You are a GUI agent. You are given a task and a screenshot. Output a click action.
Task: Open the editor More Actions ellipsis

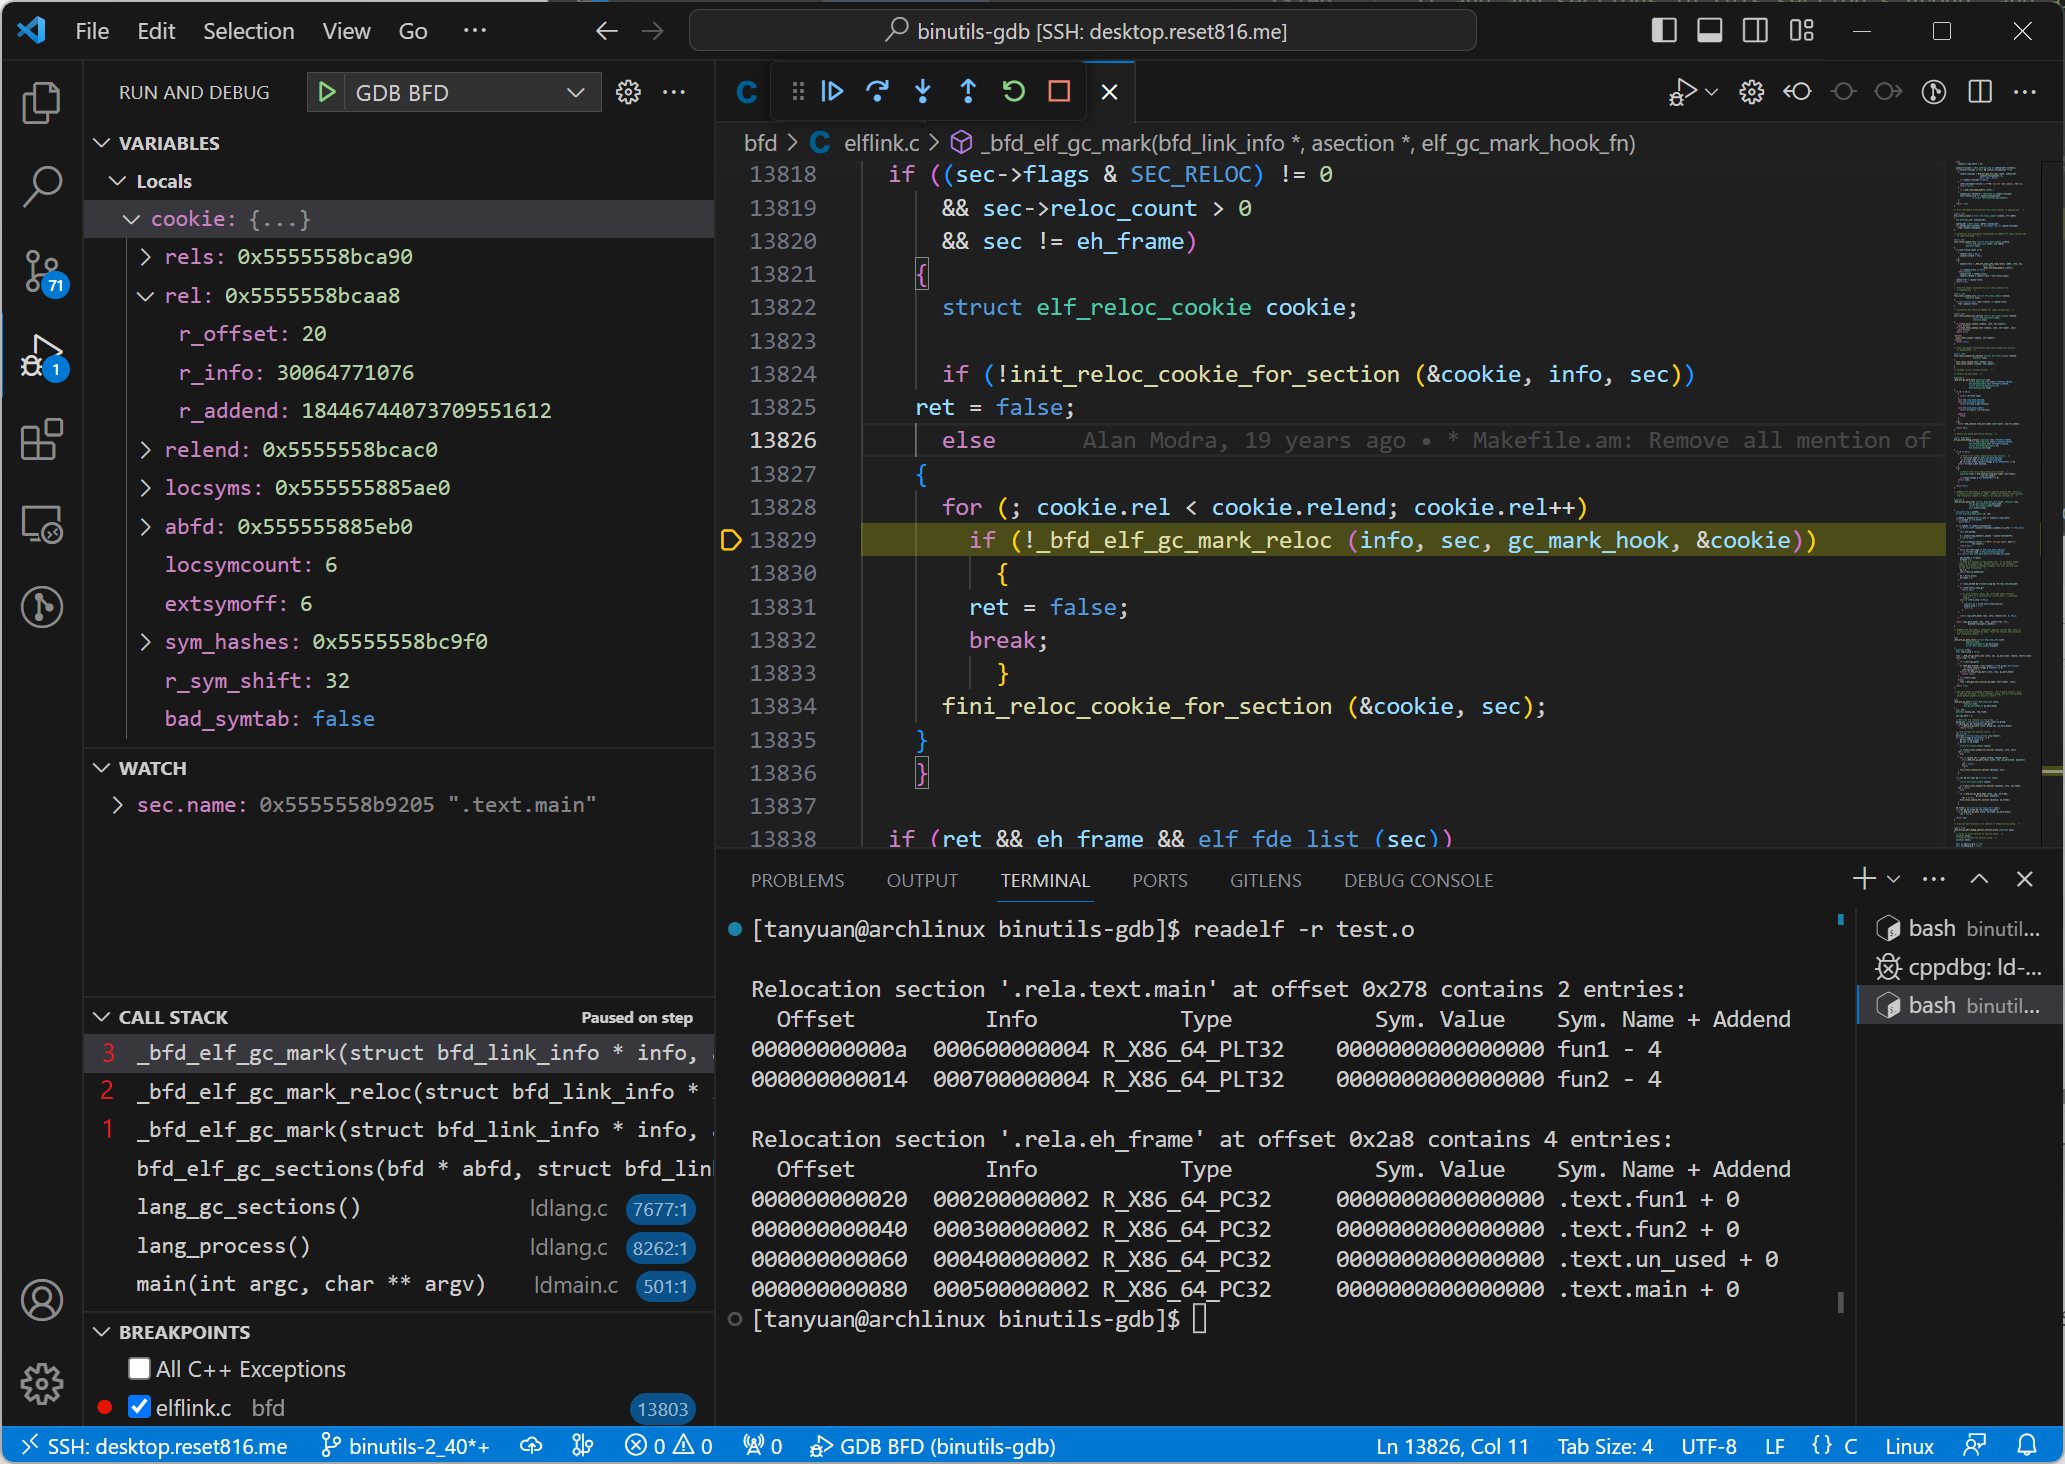2025,92
